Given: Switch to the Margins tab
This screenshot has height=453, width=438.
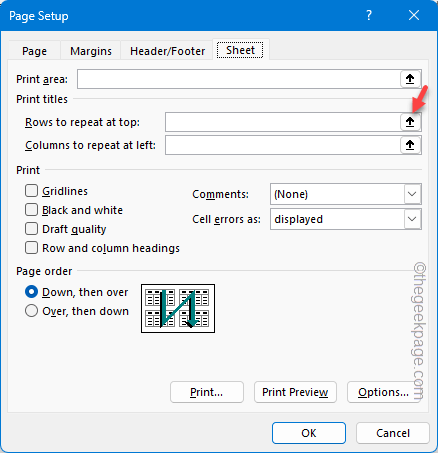Looking at the screenshot, I should [x=91, y=51].
